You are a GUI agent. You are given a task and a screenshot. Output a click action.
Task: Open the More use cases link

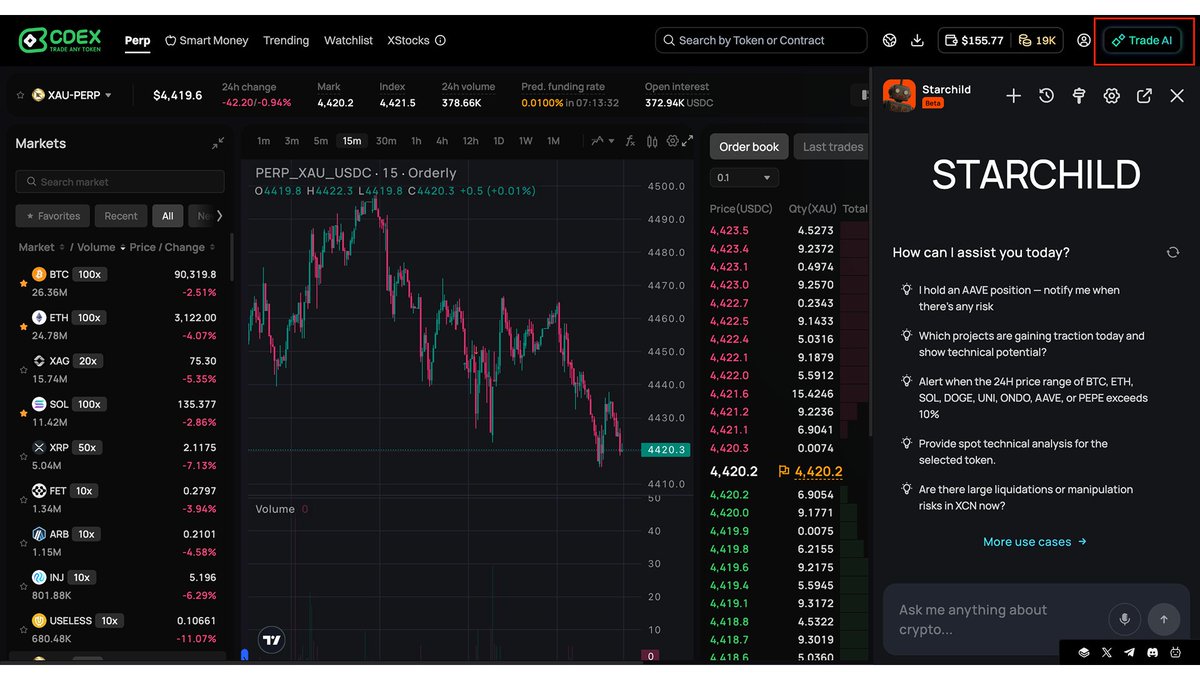(1035, 542)
